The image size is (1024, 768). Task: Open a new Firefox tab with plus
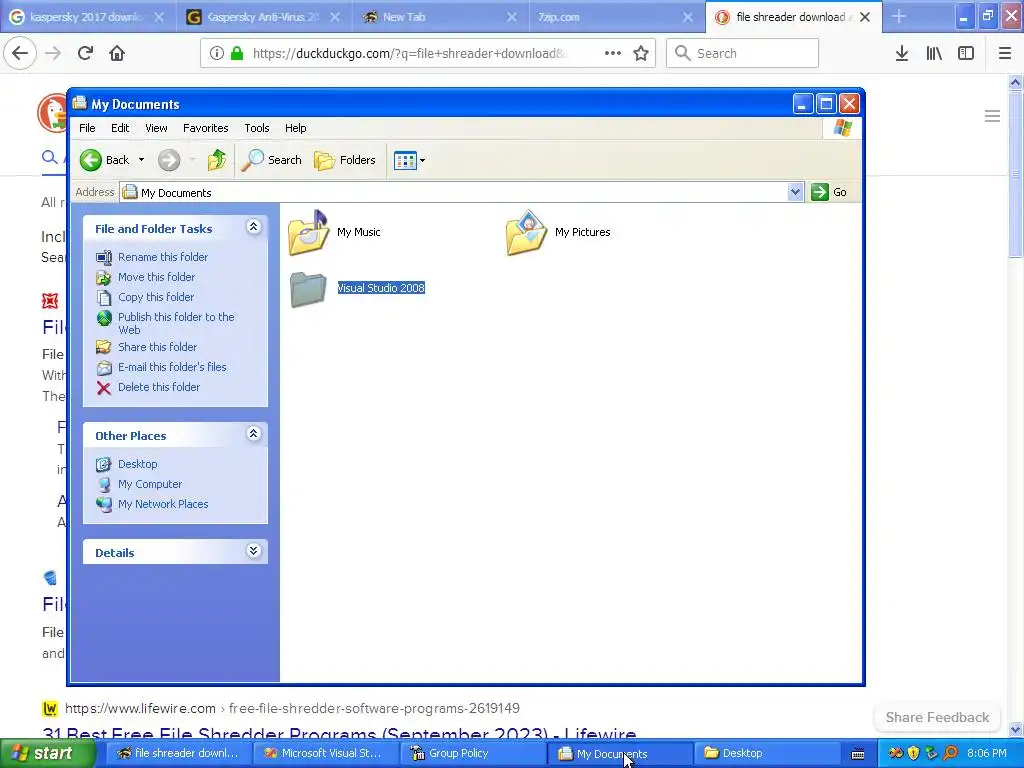pyautogui.click(x=899, y=17)
